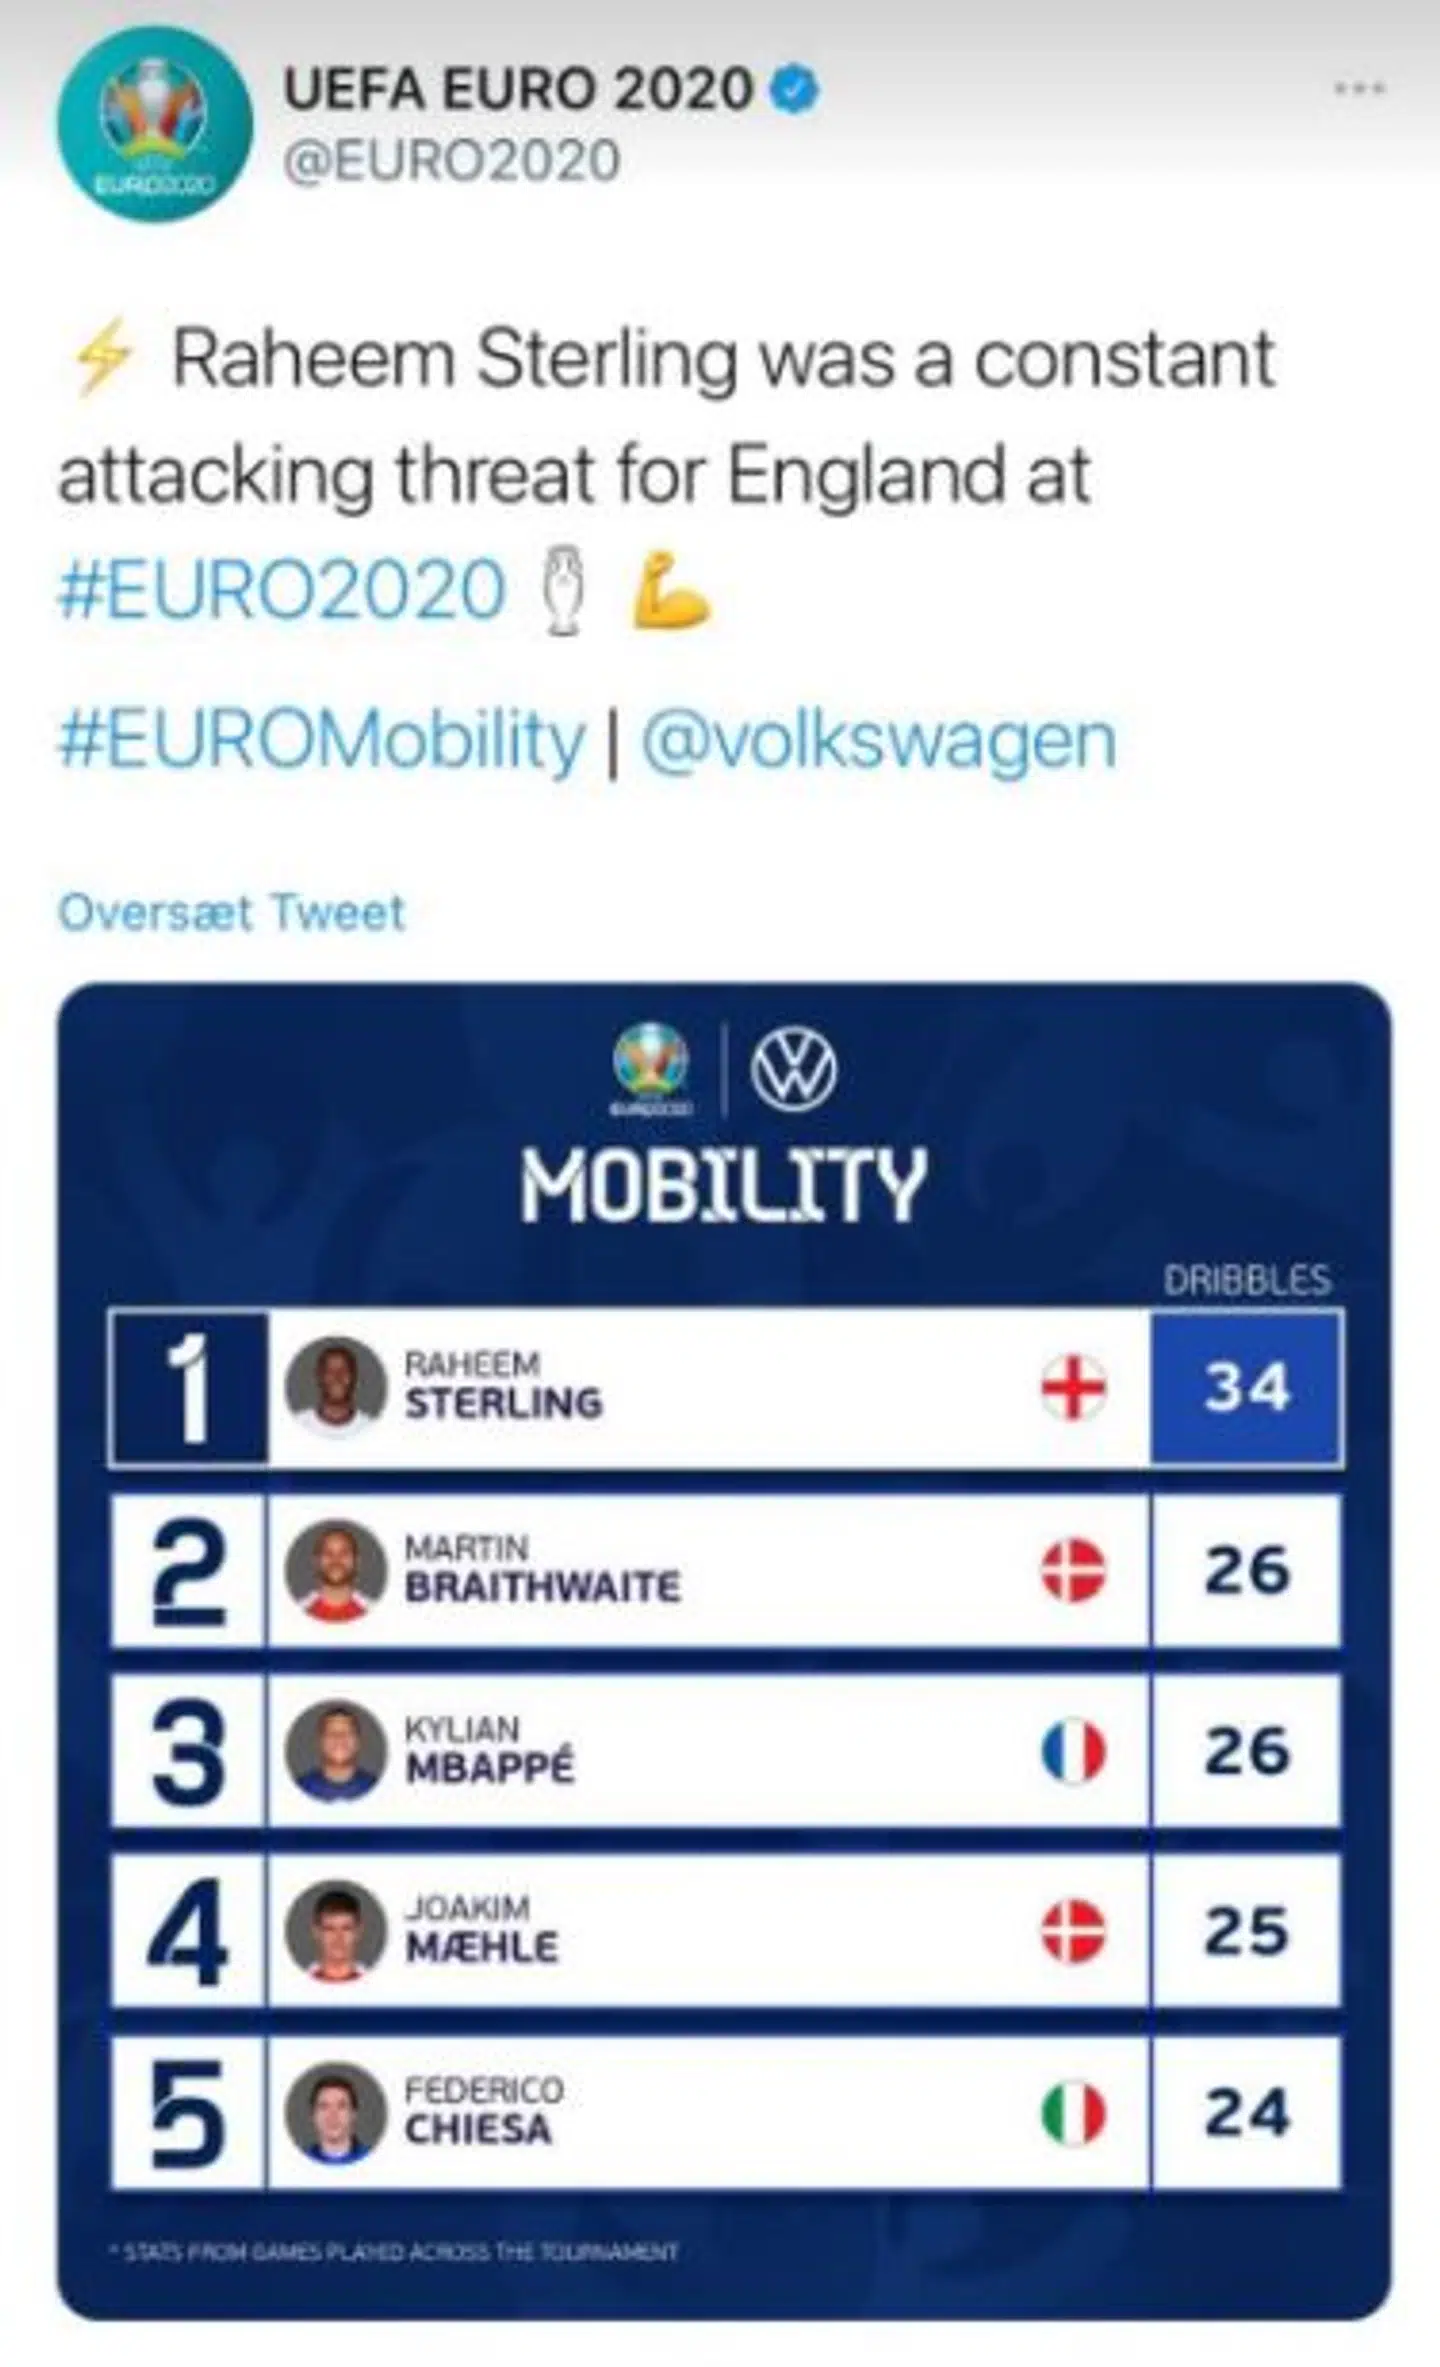
Task: Click Sterling's 34 dribbles value
Action: coord(1246,1387)
